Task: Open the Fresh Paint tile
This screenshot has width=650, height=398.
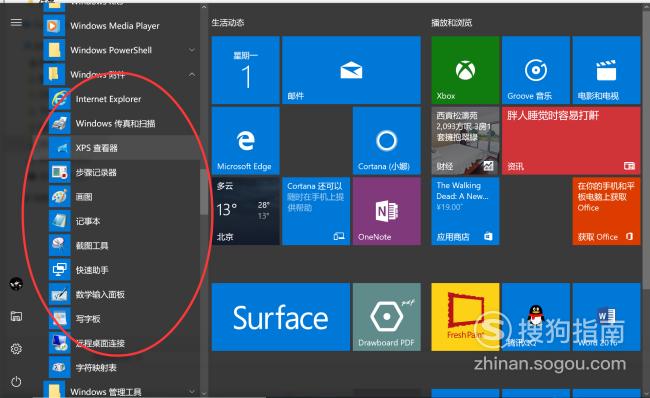Action: coord(465,317)
